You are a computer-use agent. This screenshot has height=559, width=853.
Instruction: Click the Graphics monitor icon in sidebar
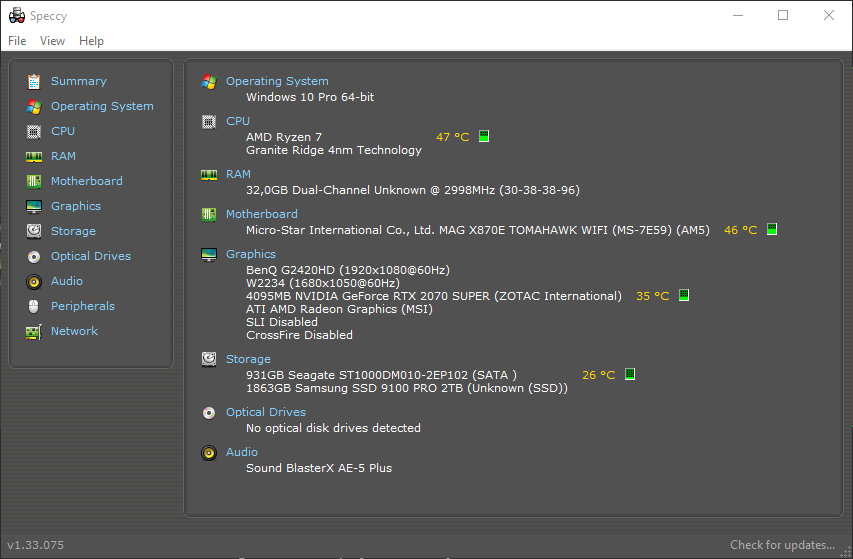34,207
